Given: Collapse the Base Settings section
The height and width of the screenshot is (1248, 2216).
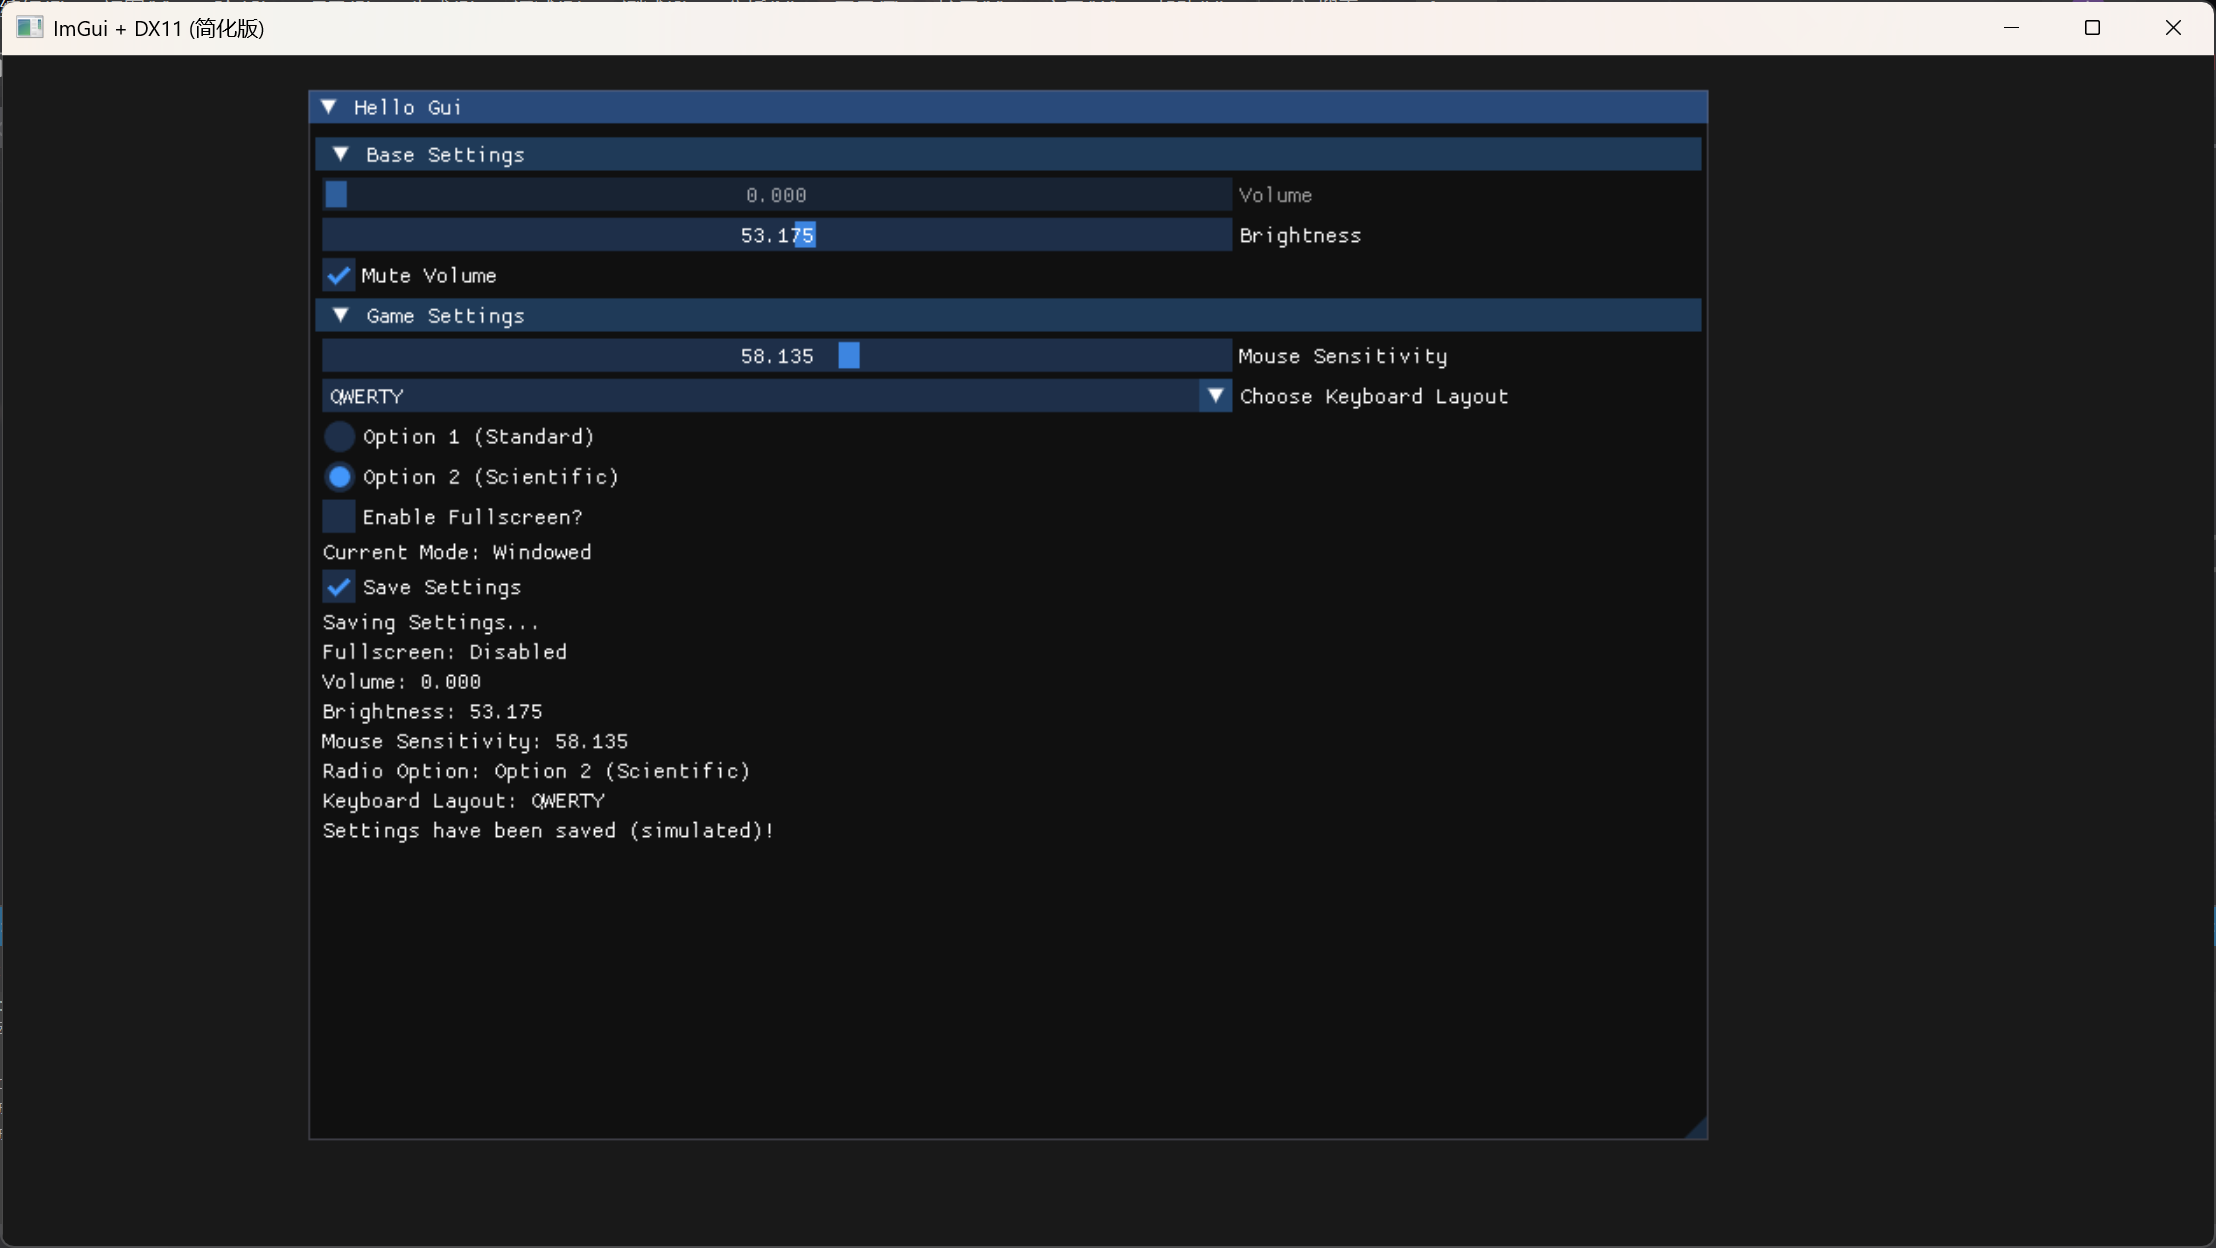Looking at the screenshot, I should [342, 153].
